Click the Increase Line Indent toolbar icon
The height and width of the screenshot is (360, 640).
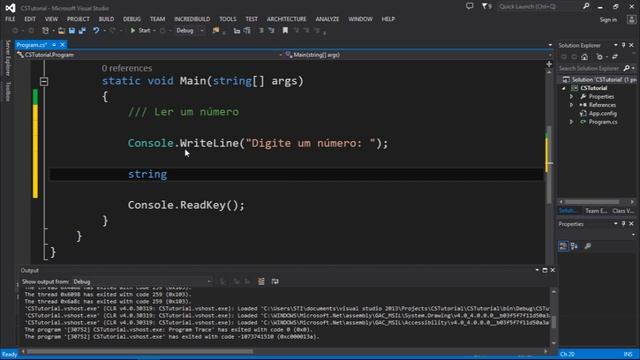pyautogui.click(x=247, y=31)
